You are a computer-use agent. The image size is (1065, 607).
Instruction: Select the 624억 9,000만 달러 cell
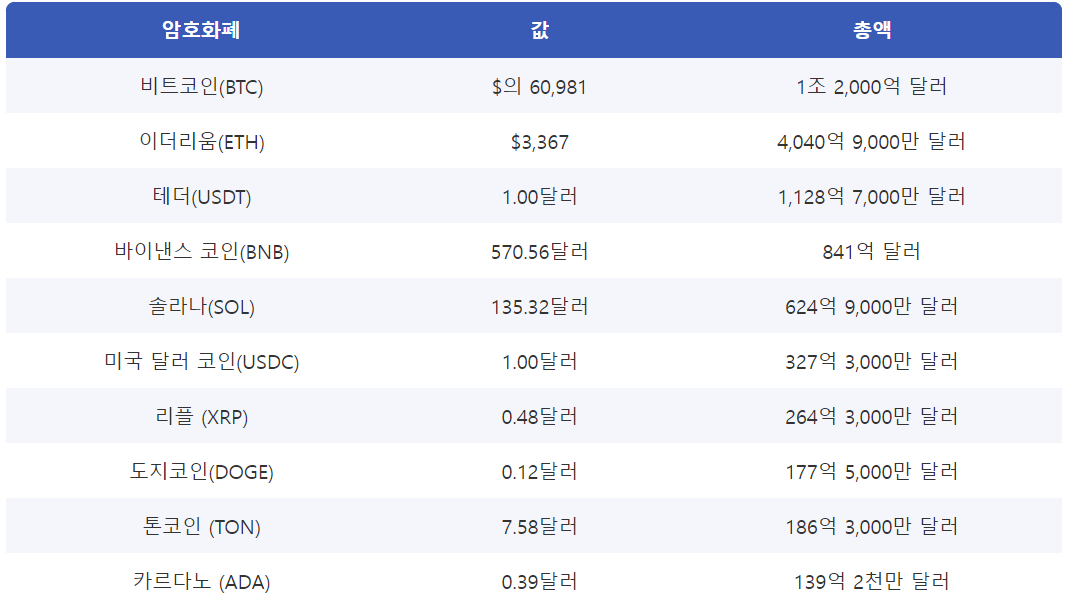(x=871, y=306)
